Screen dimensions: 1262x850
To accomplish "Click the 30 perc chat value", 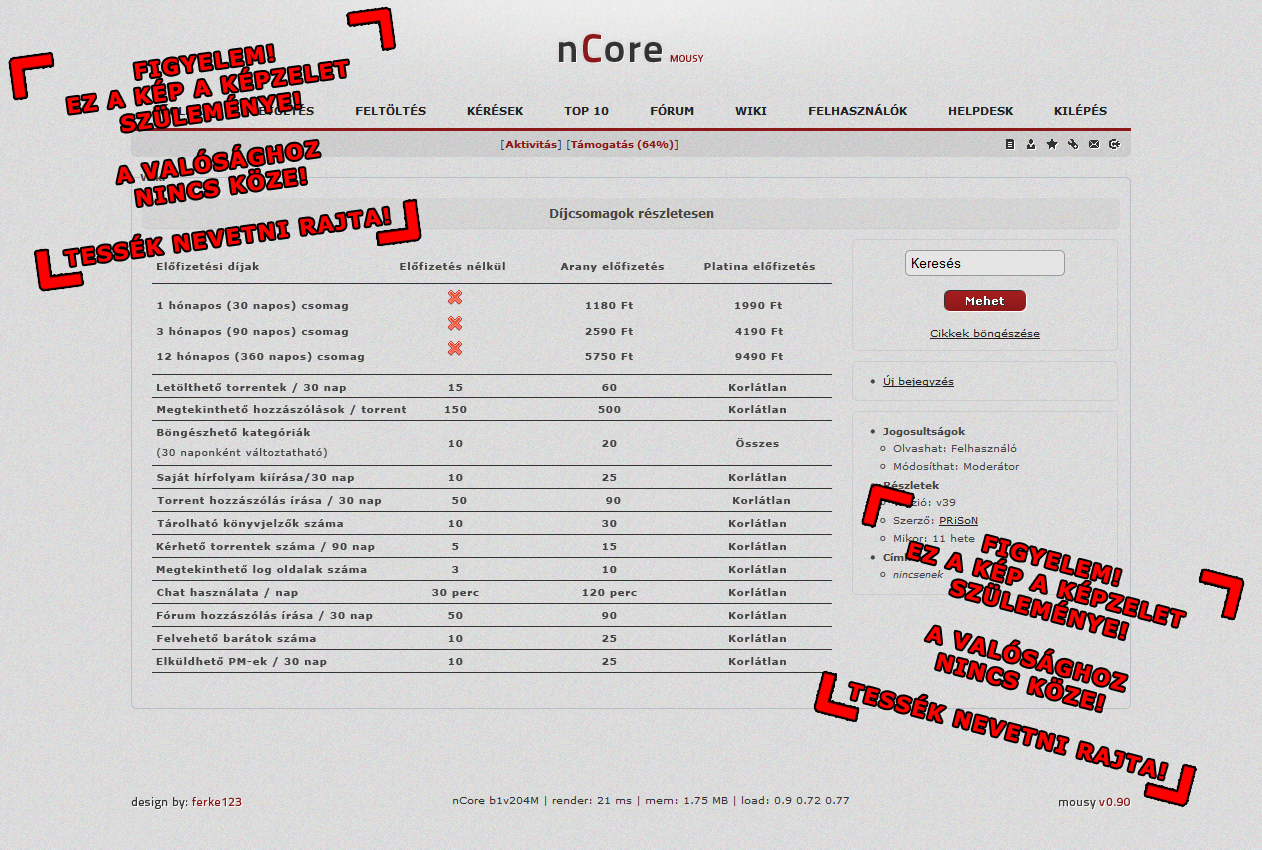I will 455,593.
